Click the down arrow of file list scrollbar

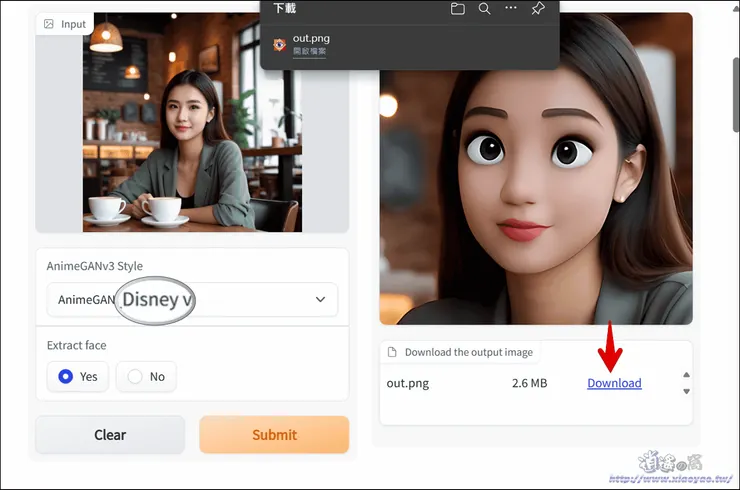click(x=687, y=391)
